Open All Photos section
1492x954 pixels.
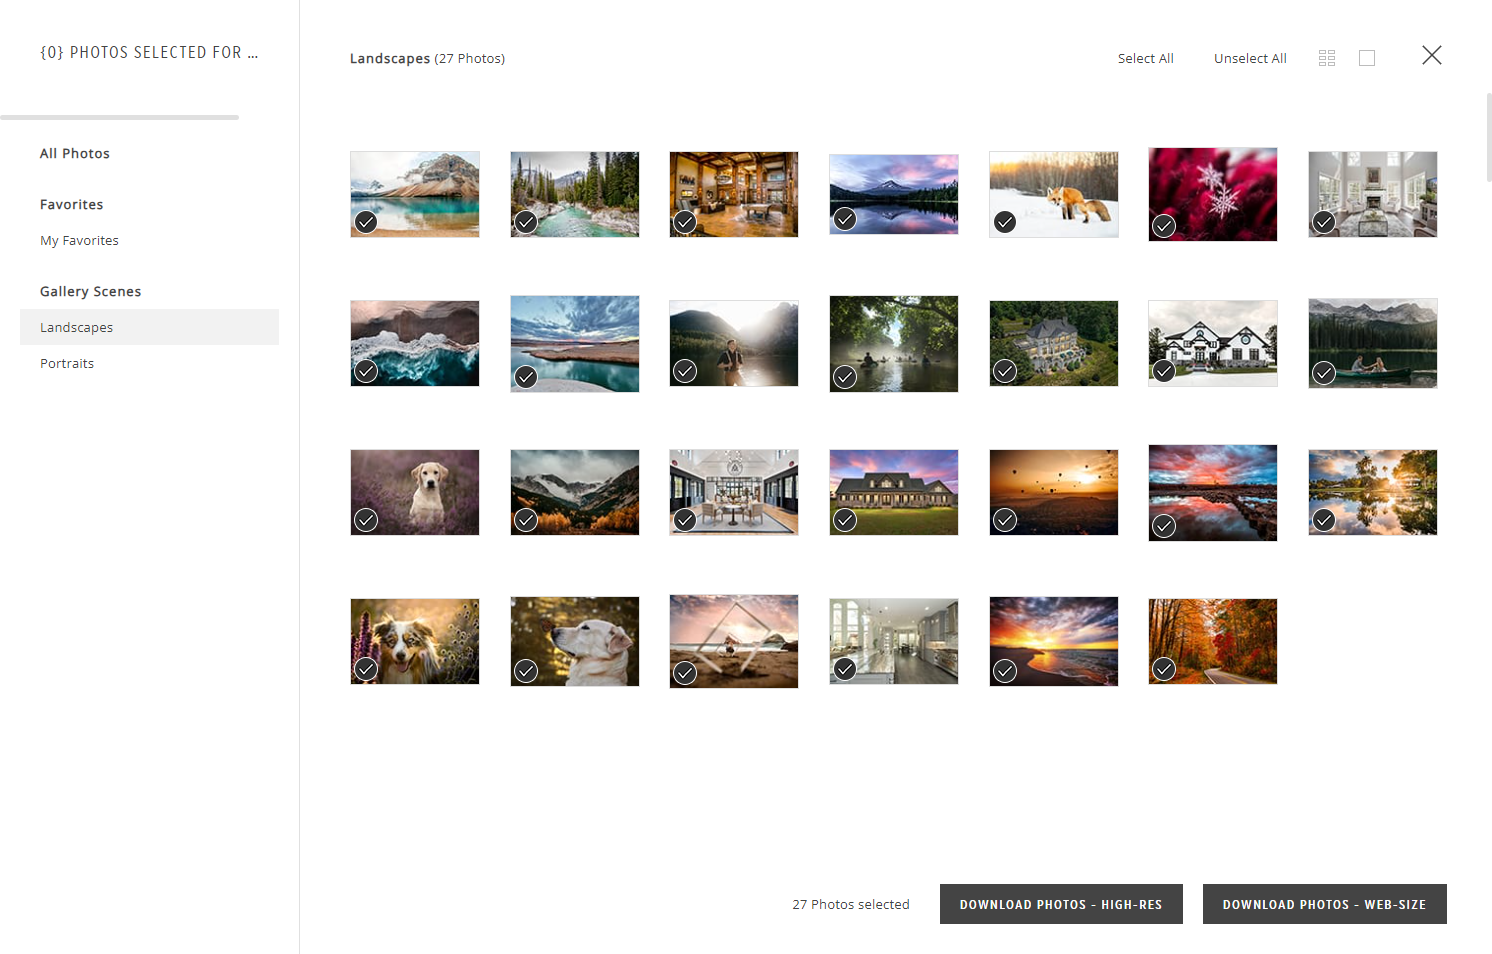click(x=75, y=153)
